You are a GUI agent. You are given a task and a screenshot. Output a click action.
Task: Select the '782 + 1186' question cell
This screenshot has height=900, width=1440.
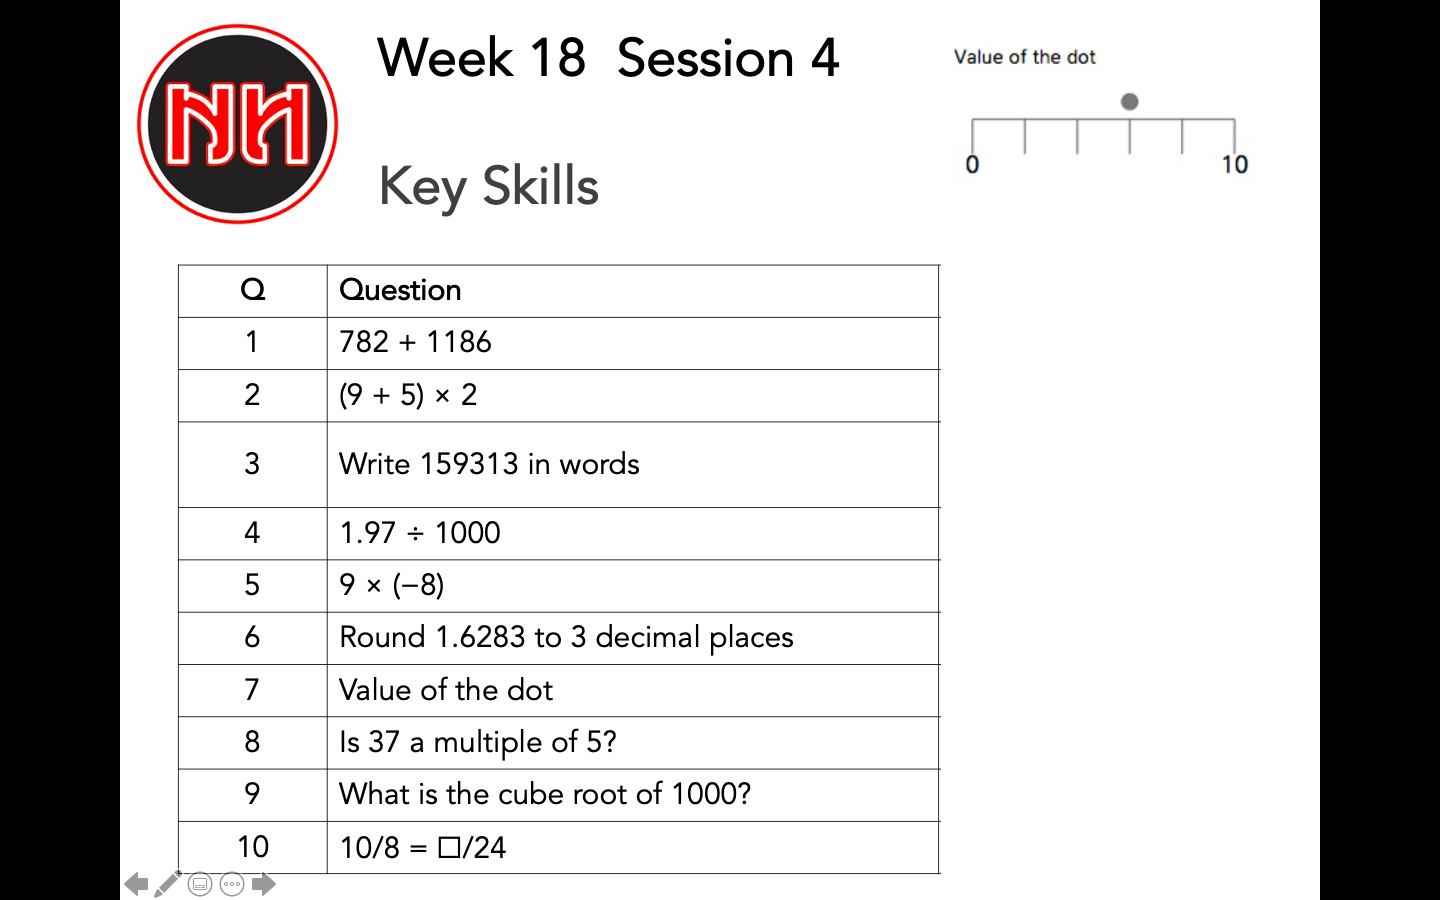(x=416, y=343)
